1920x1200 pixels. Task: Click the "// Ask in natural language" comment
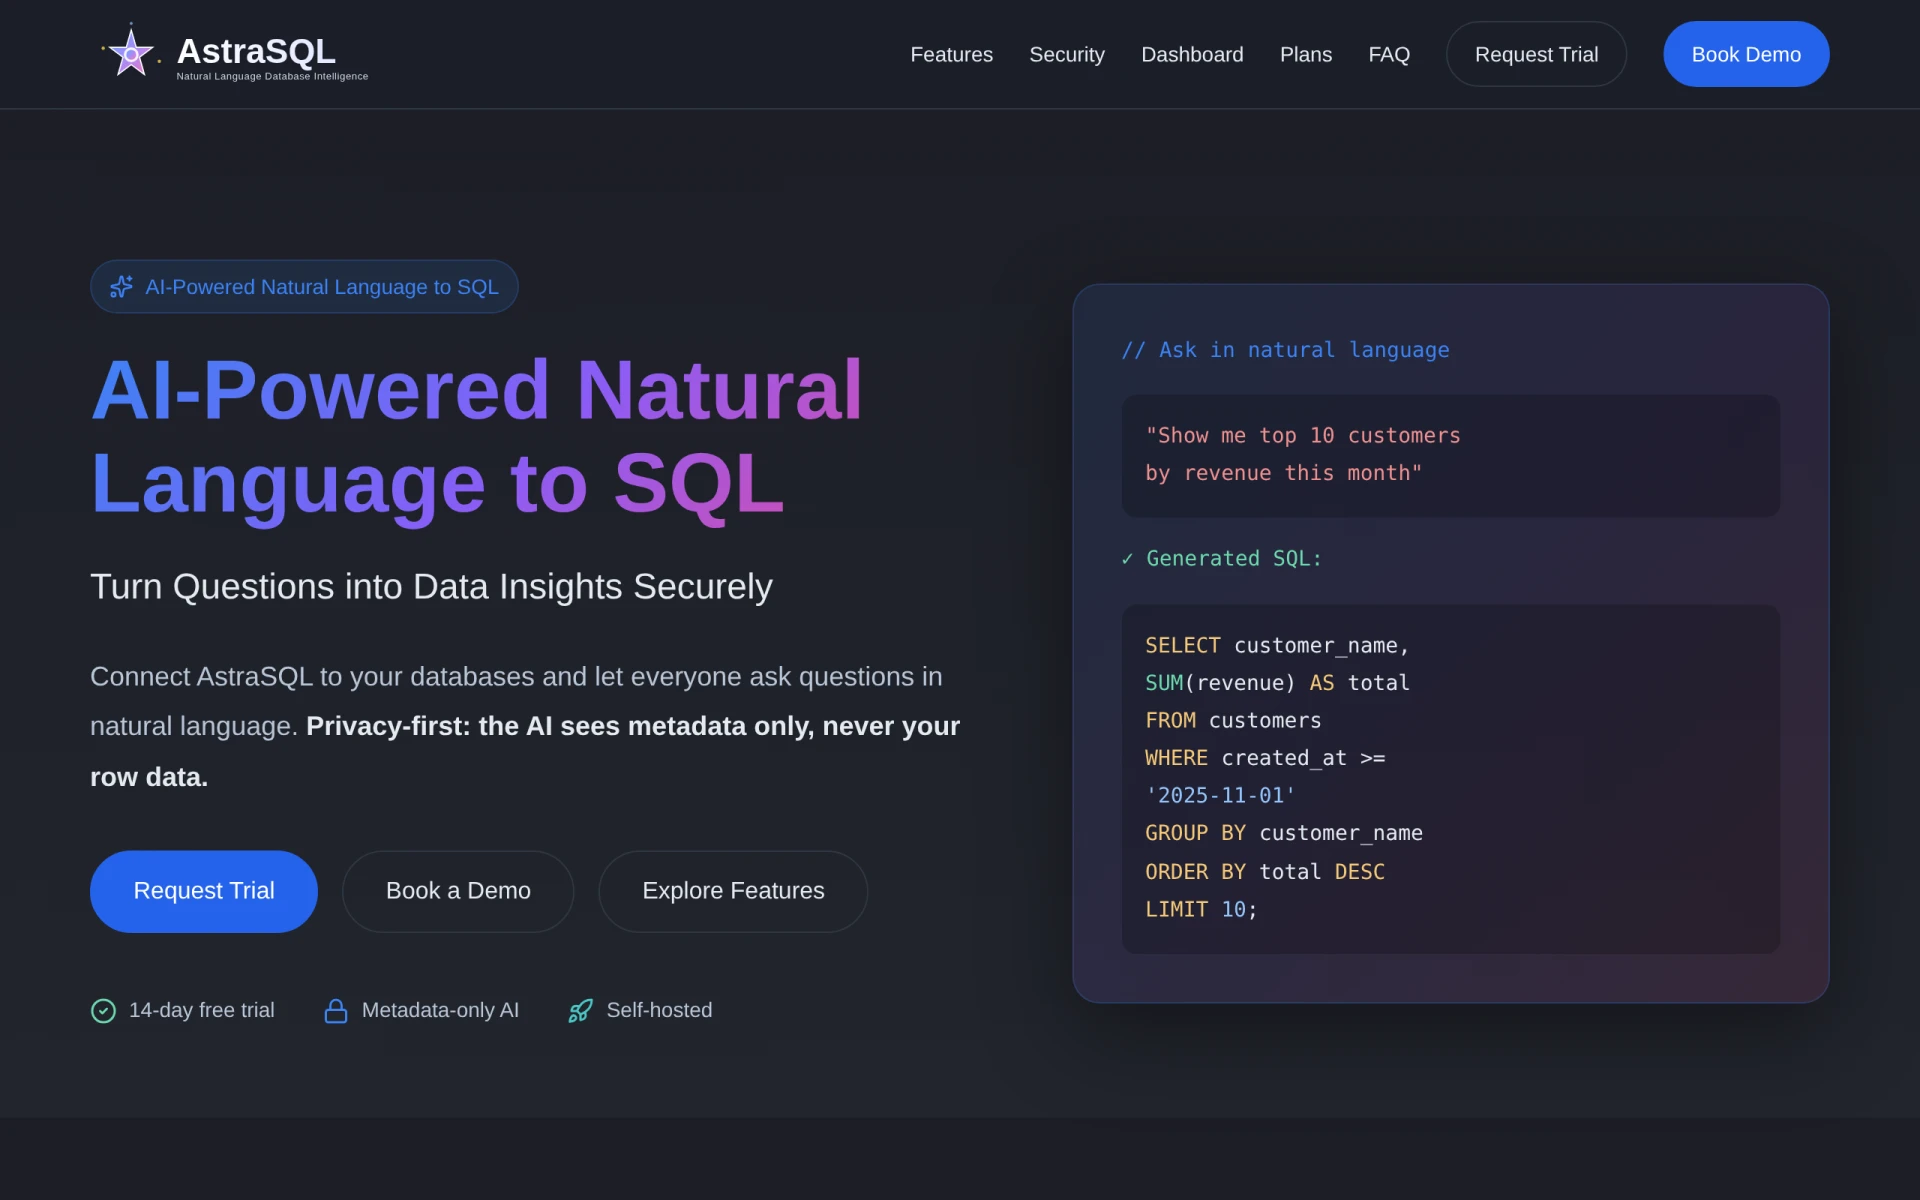coord(1285,350)
